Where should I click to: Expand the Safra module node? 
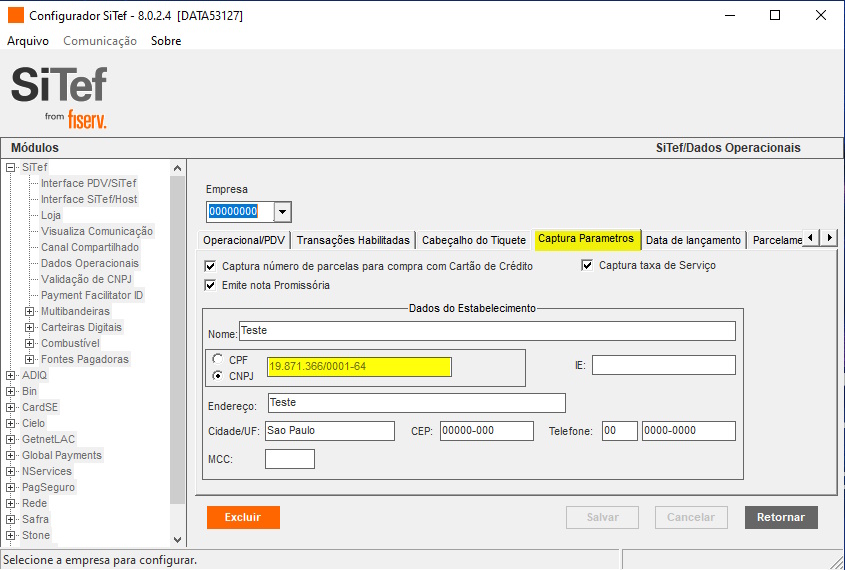pos(10,519)
